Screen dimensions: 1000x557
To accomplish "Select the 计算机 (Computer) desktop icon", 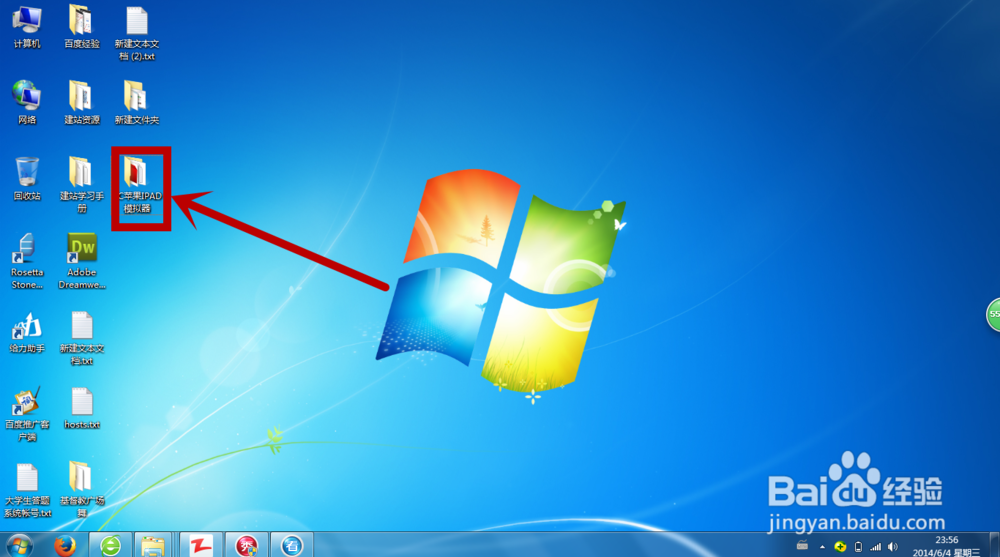I will (27, 27).
